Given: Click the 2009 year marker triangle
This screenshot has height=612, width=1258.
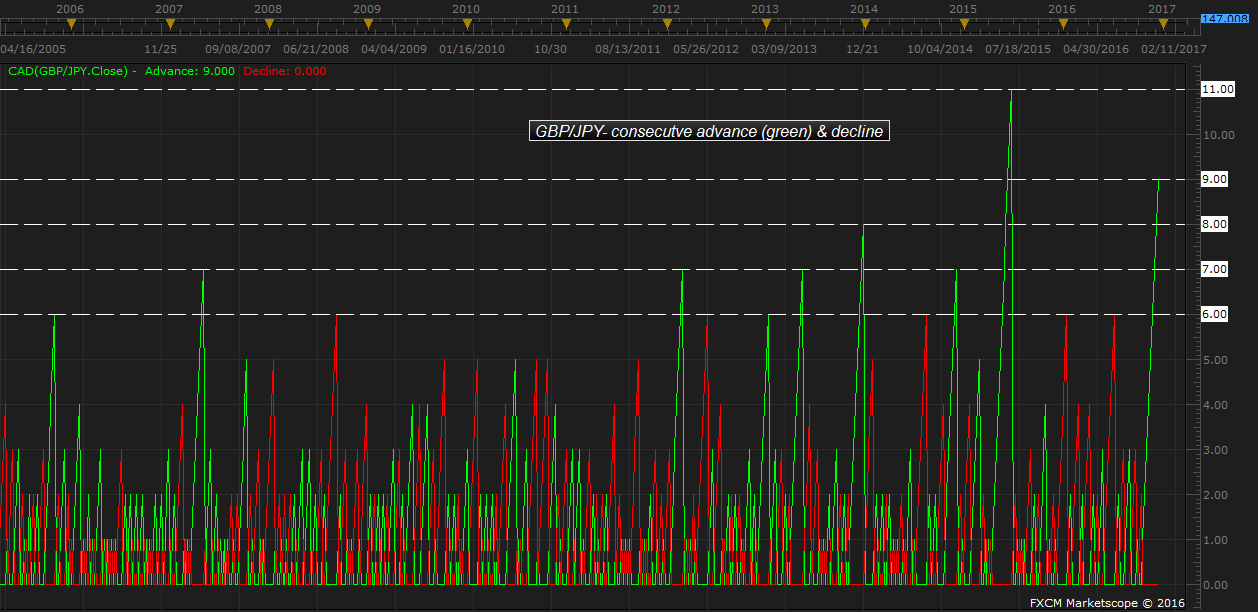Looking at the screenshot, I should (367, 24).
